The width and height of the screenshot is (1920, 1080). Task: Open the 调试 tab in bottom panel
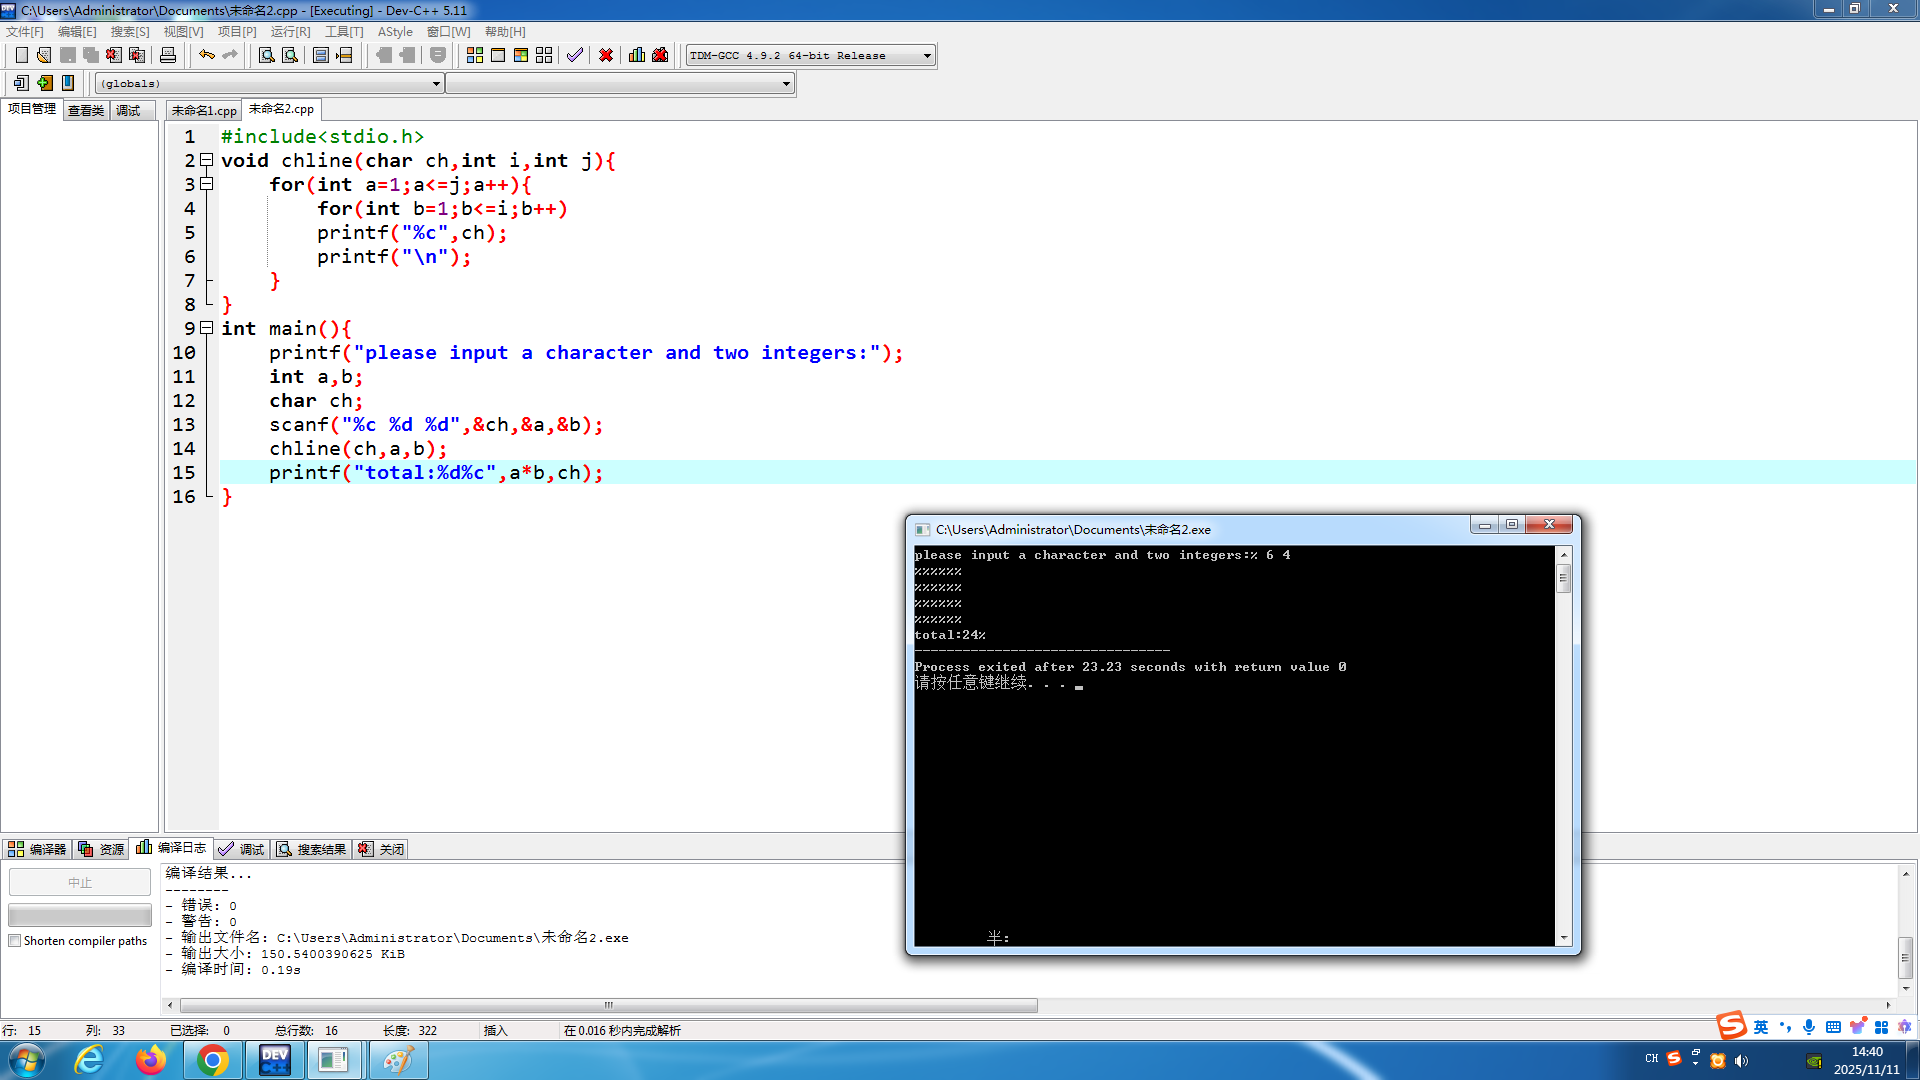click(242, 849)
